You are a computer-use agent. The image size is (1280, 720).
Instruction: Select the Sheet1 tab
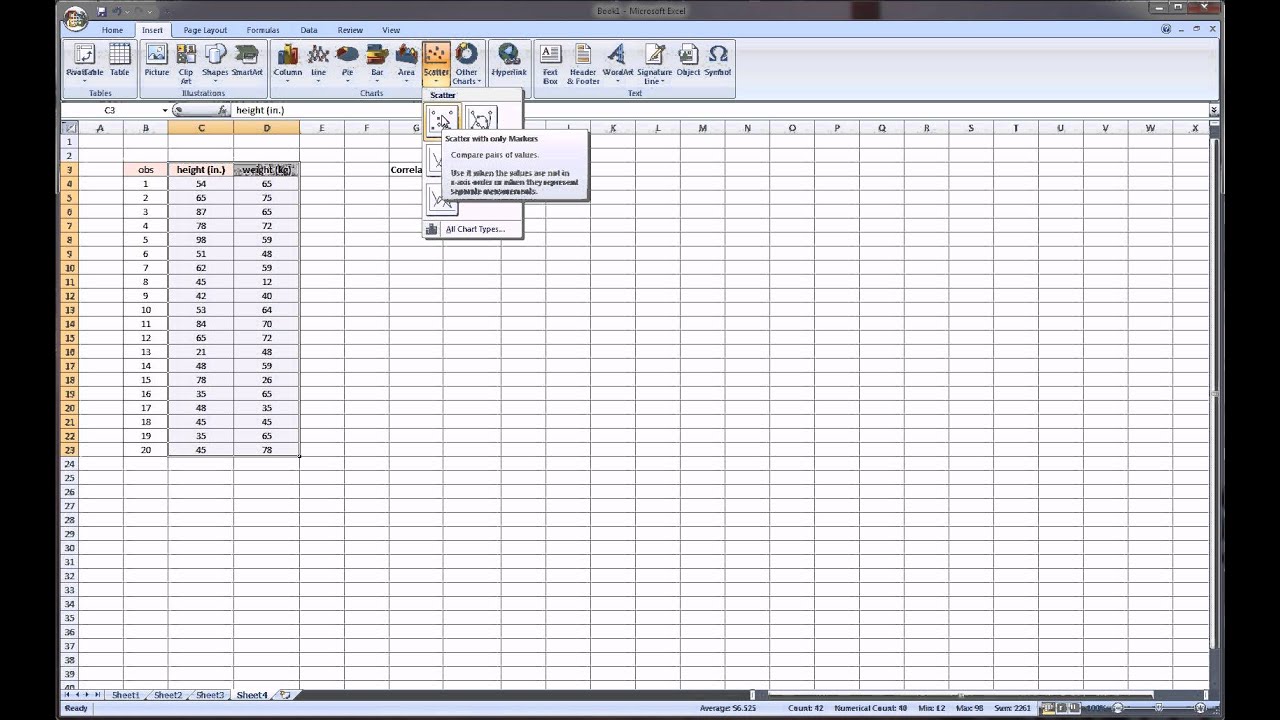(125, 695)
